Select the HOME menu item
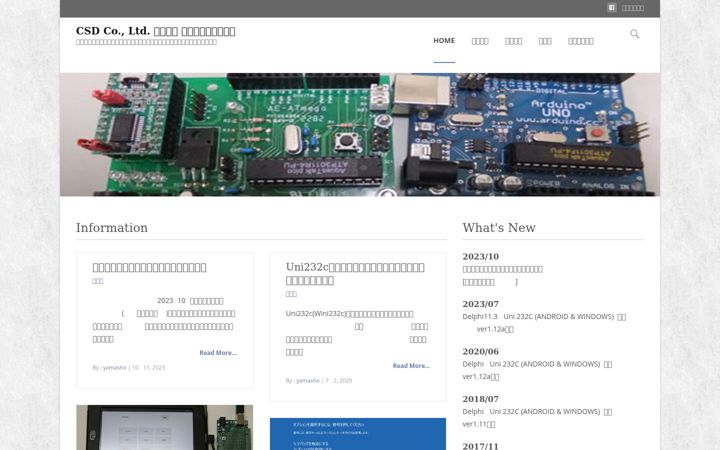Screen dimensions: 720x450 click(444, 40)
